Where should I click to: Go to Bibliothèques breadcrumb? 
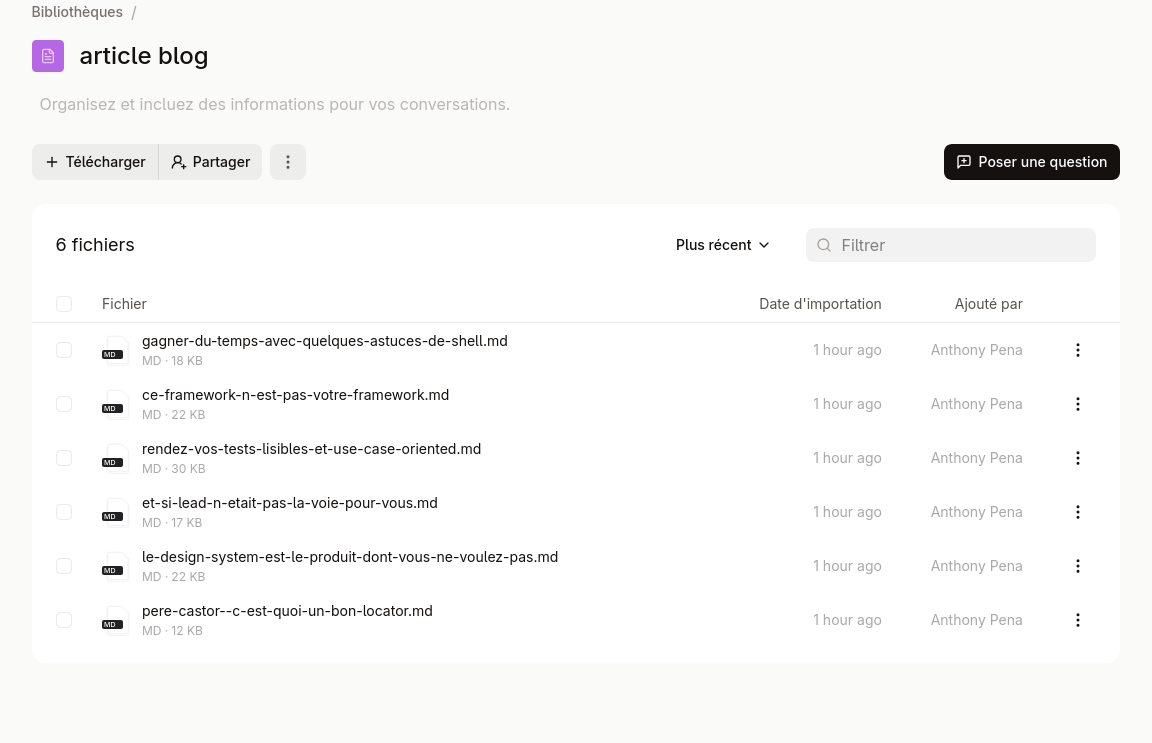(77, 12)
